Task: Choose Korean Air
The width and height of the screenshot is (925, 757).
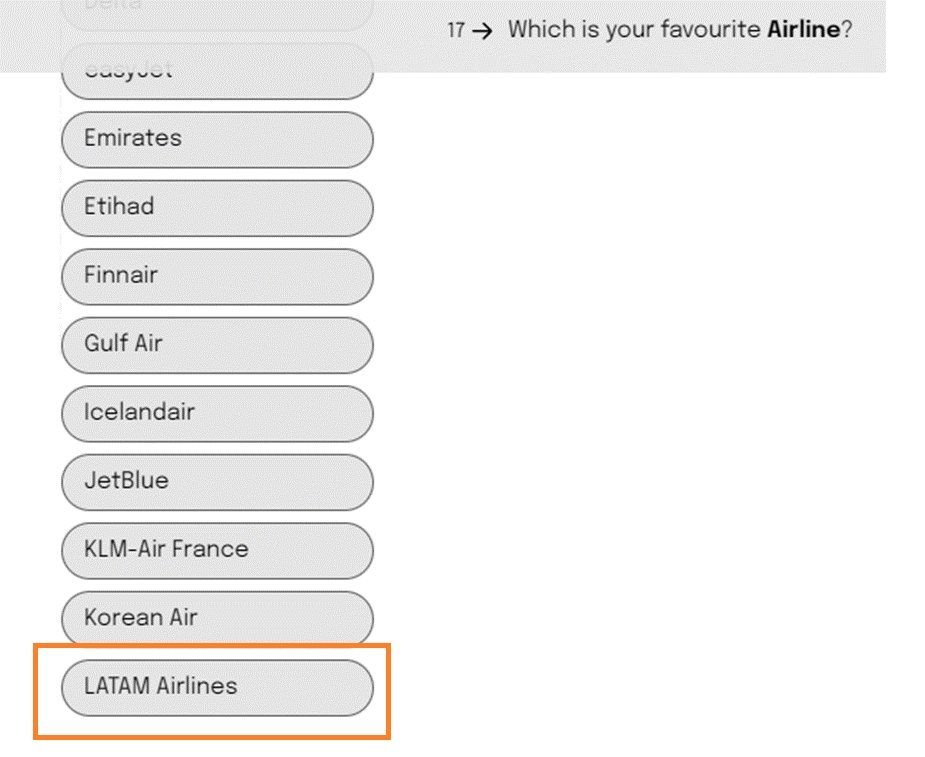Action: 217,618
